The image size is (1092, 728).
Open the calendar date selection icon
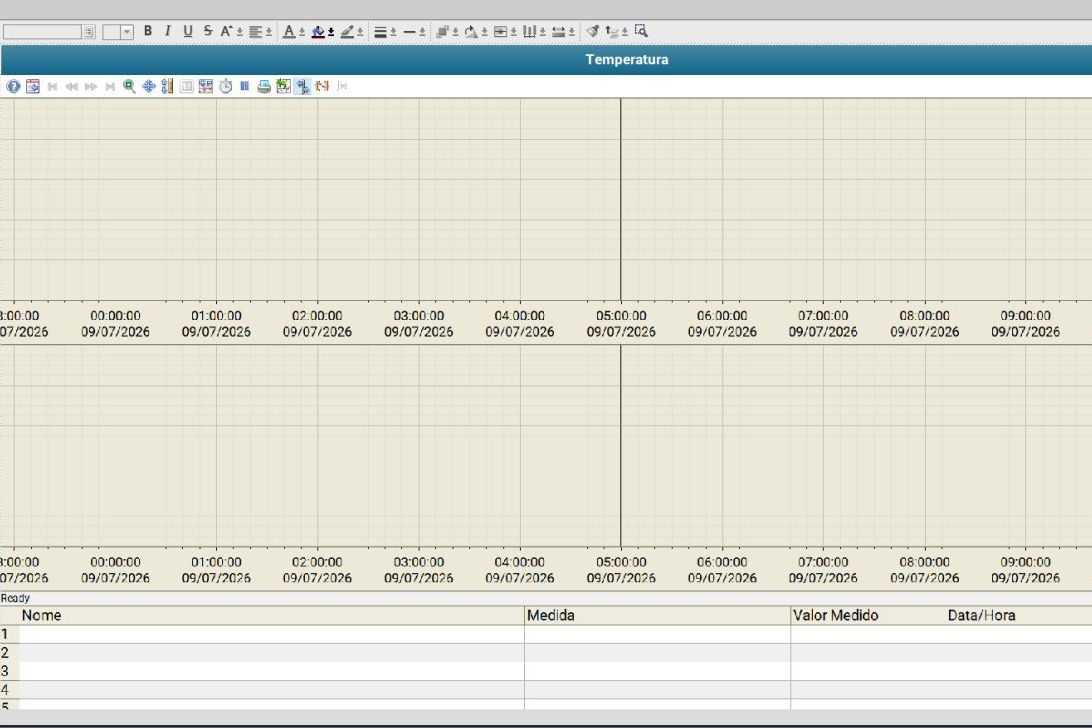click(x=33, y=86)
